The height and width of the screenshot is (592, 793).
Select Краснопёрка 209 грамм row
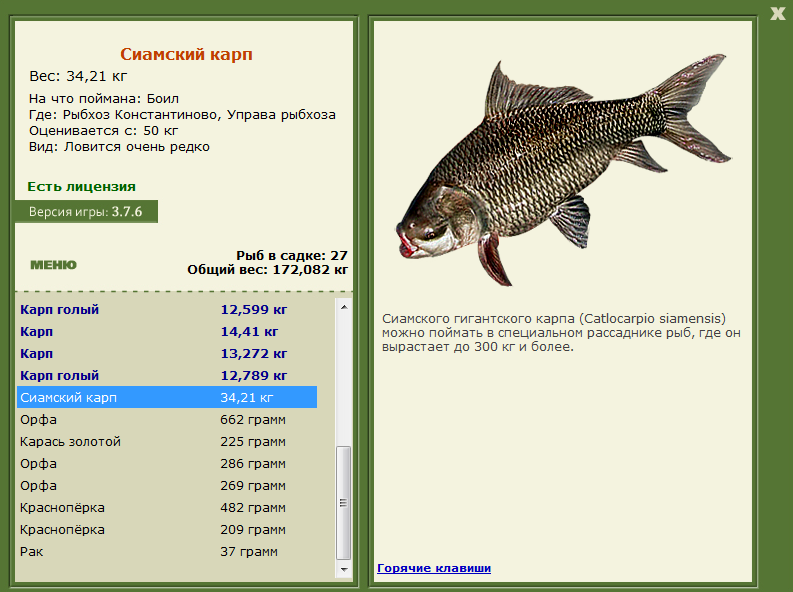pos(167,529)
